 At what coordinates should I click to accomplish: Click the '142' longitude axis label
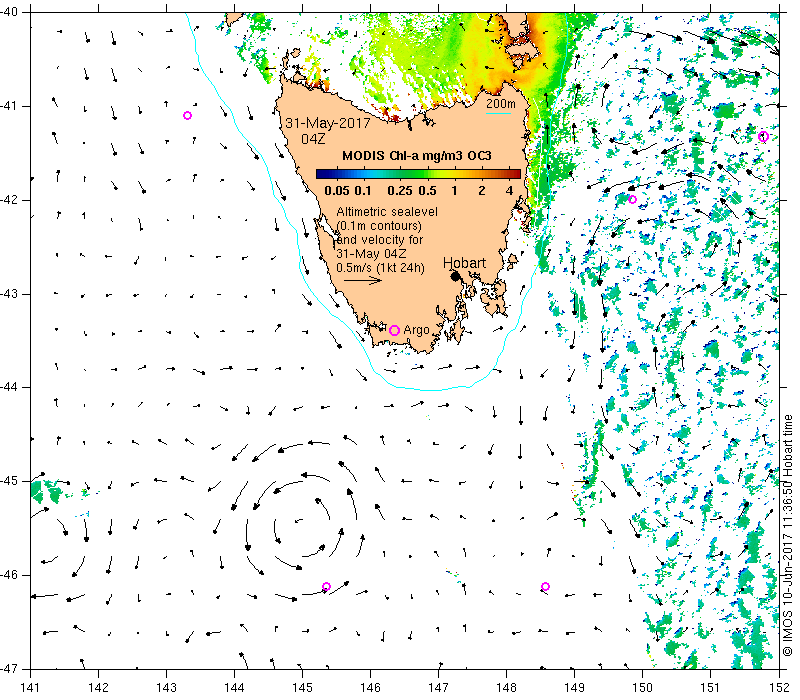point(98,687)
